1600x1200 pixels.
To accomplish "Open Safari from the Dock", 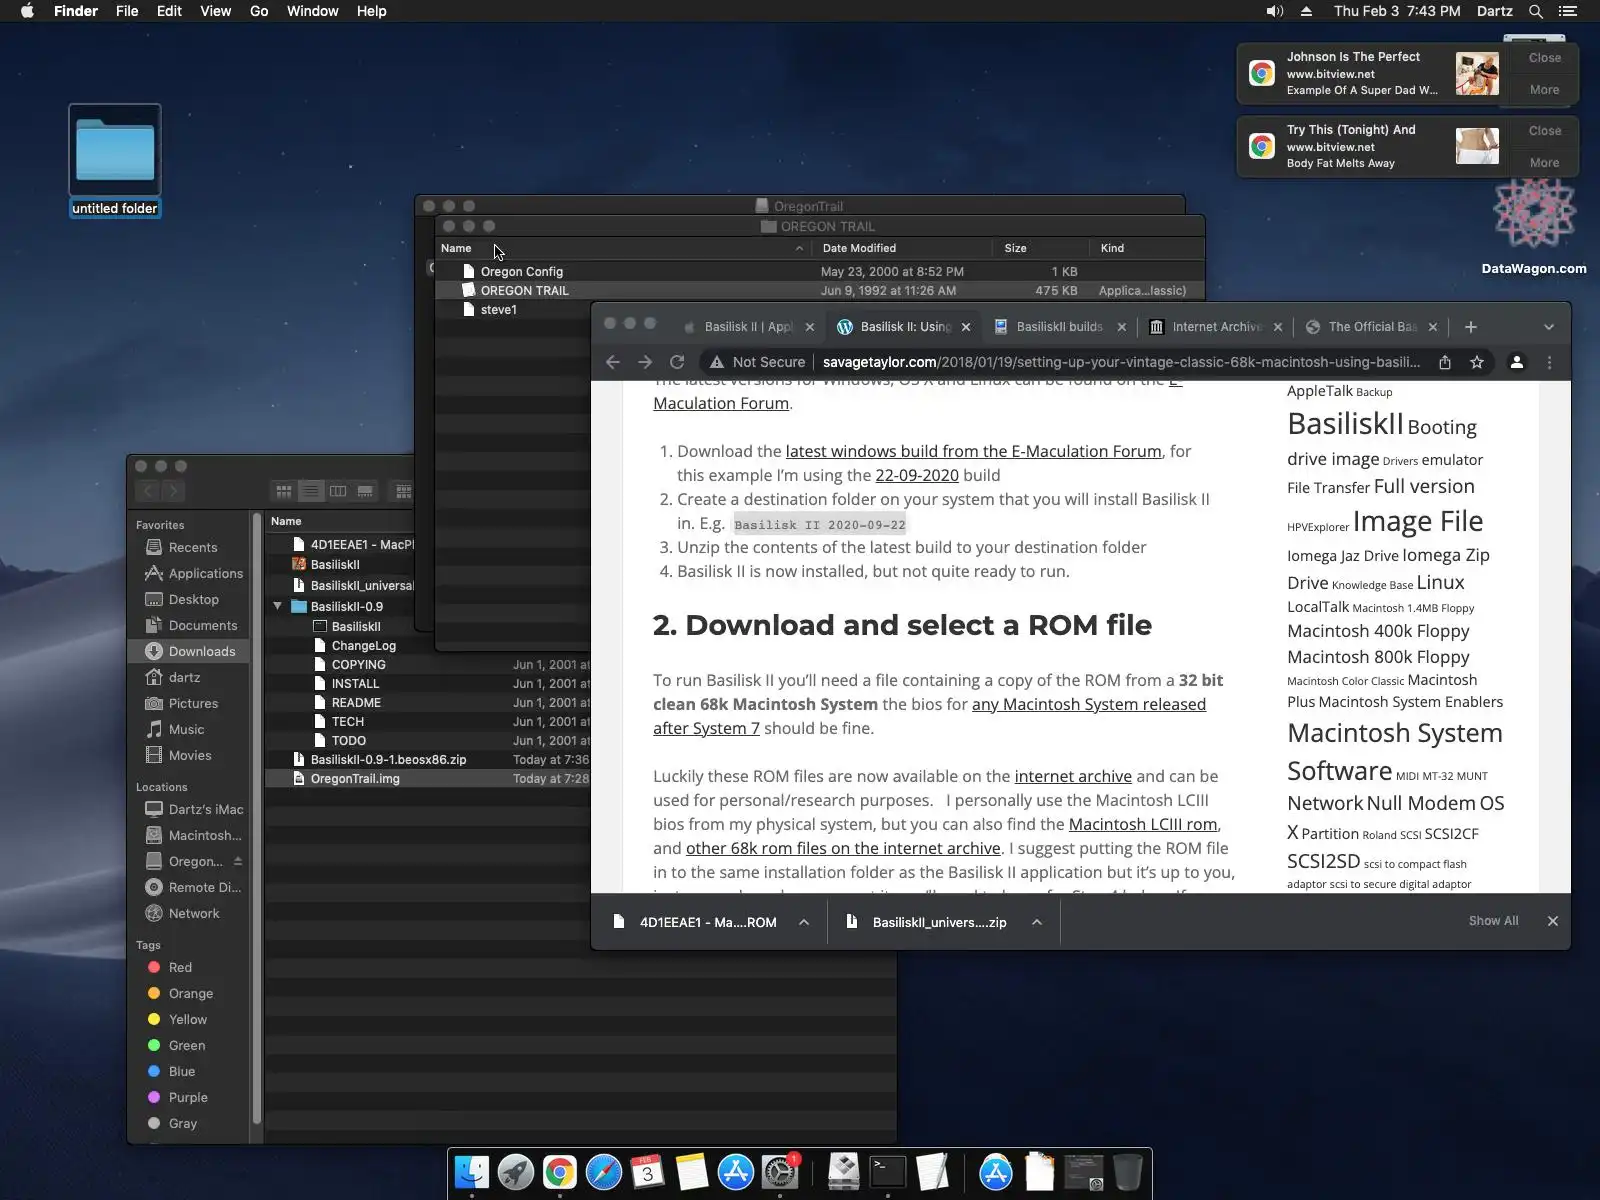I will tap(604, 1172).
